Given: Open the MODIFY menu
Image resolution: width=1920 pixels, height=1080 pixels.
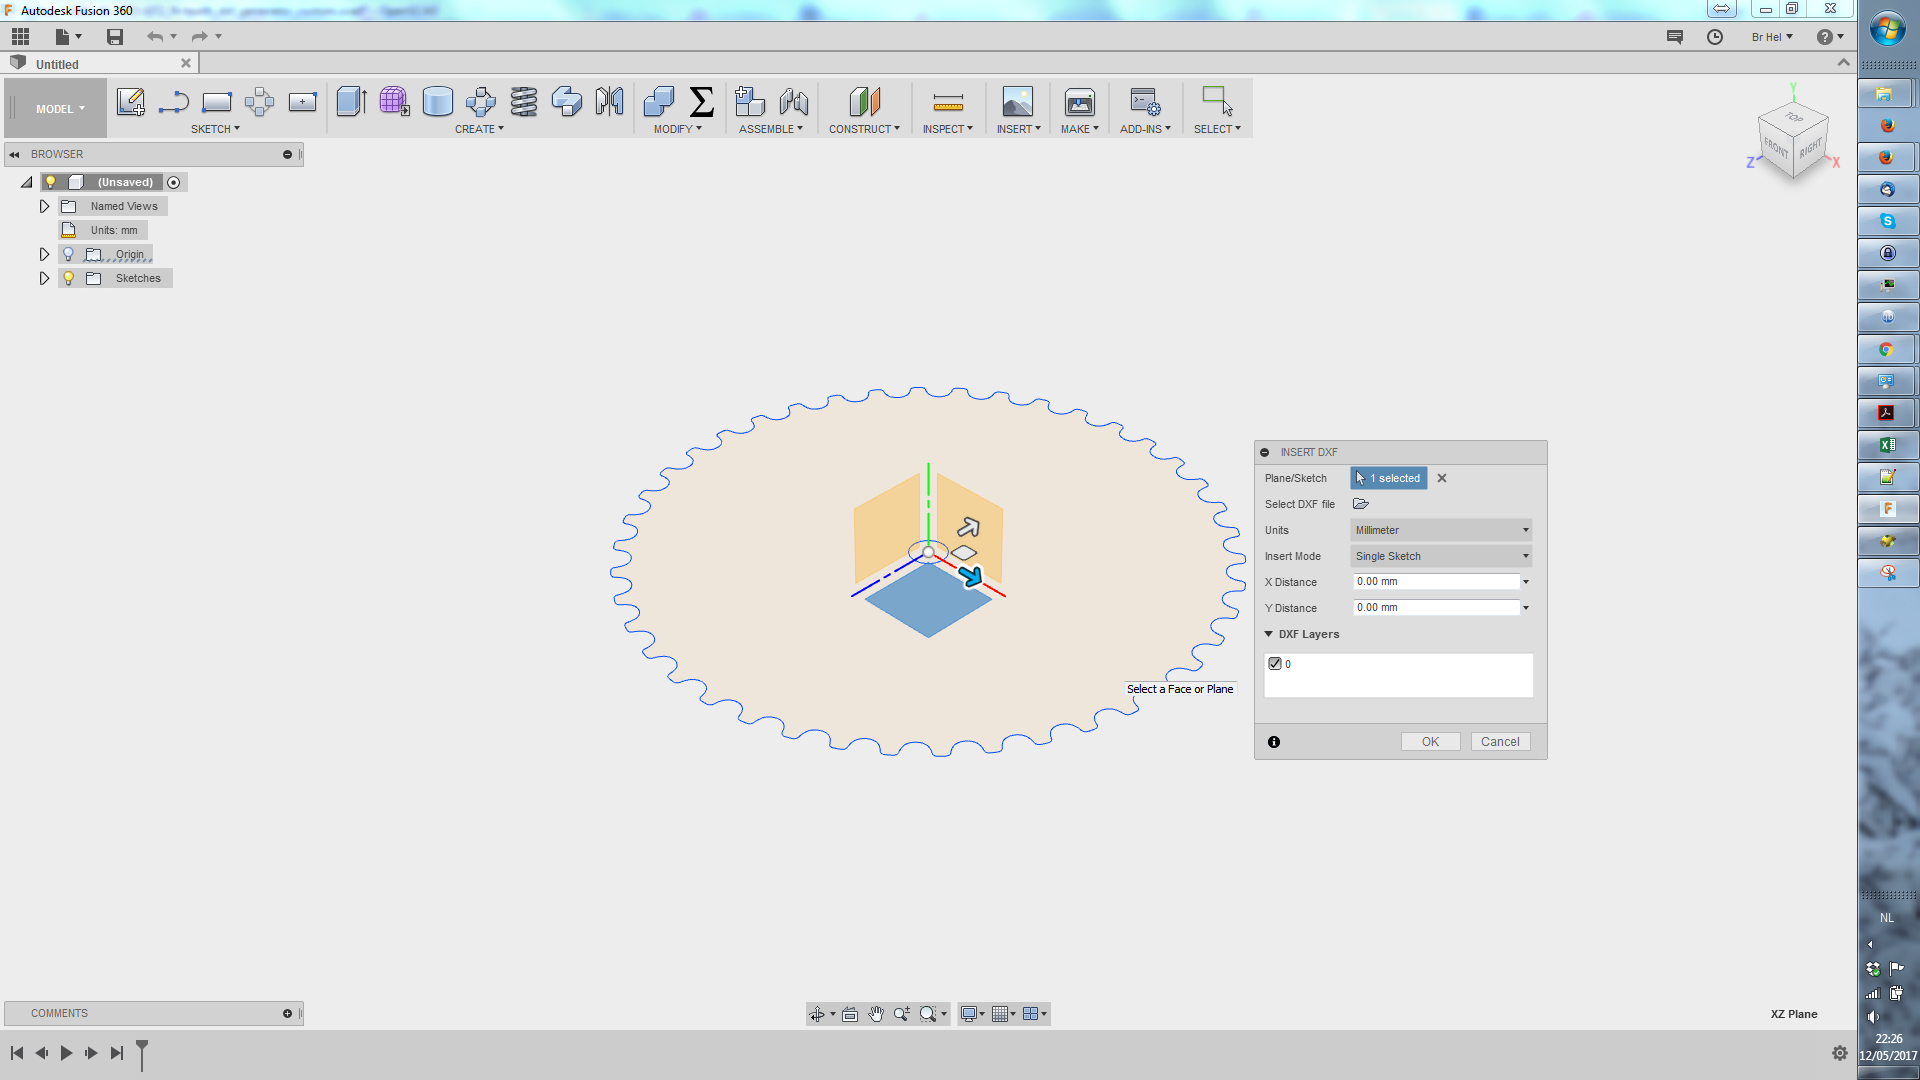Looking at the screenshot, I should pos(677,129).
